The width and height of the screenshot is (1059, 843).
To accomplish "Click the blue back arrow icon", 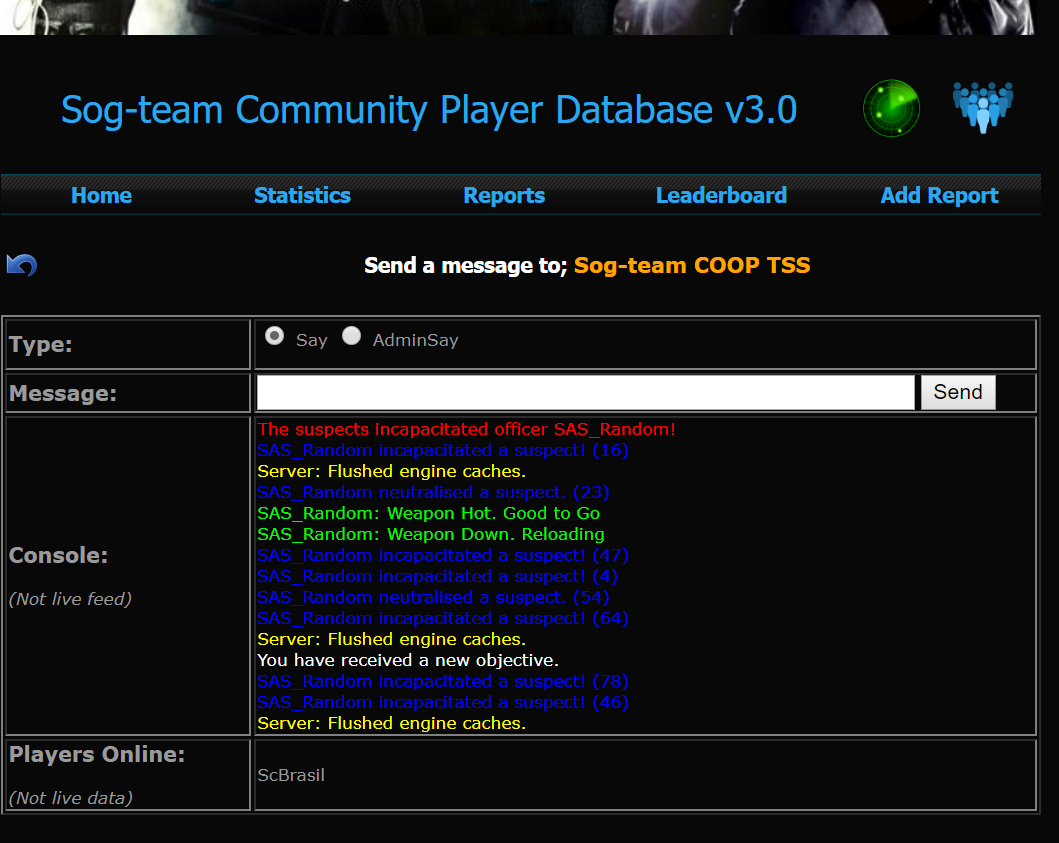I will [x=21, y=265].
